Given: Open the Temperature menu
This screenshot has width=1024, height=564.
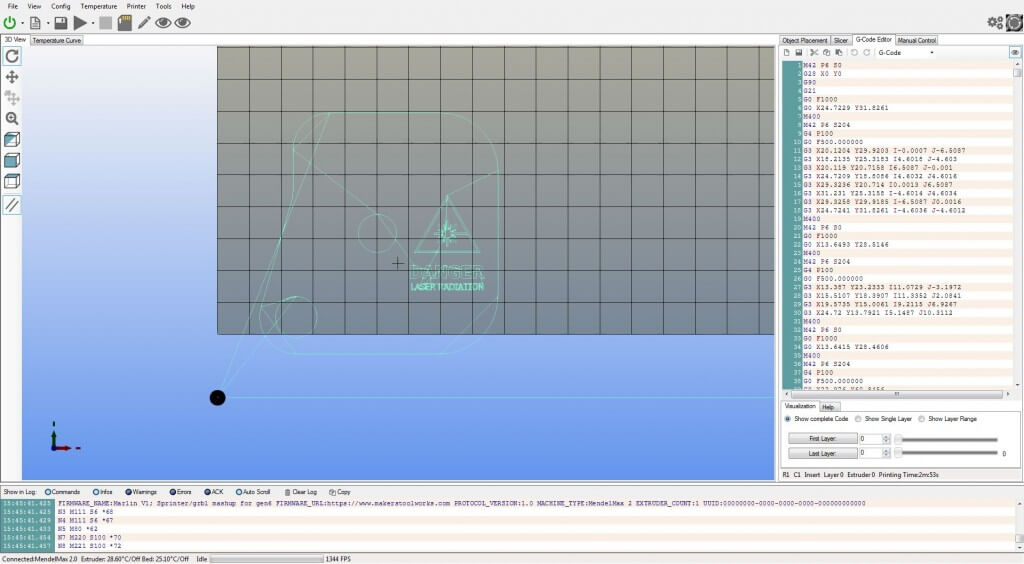Looking at the screenshot, I should 98,6.
